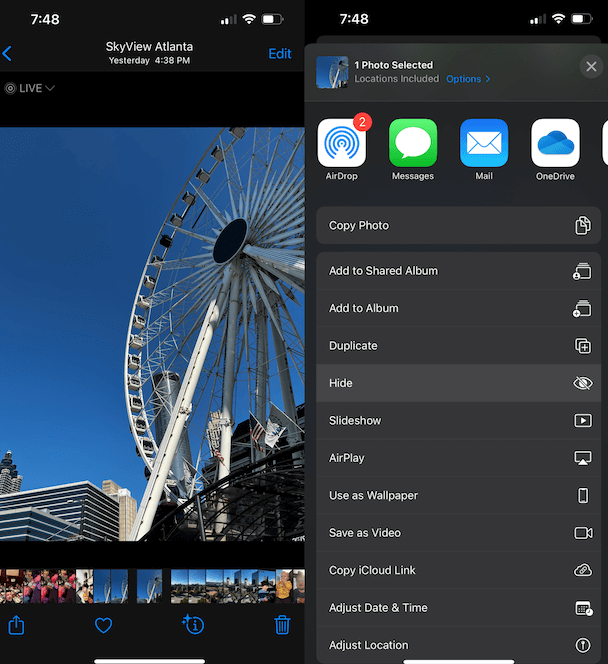
Task: Click the wallpaper phone icon
Action: pos(583,495)
